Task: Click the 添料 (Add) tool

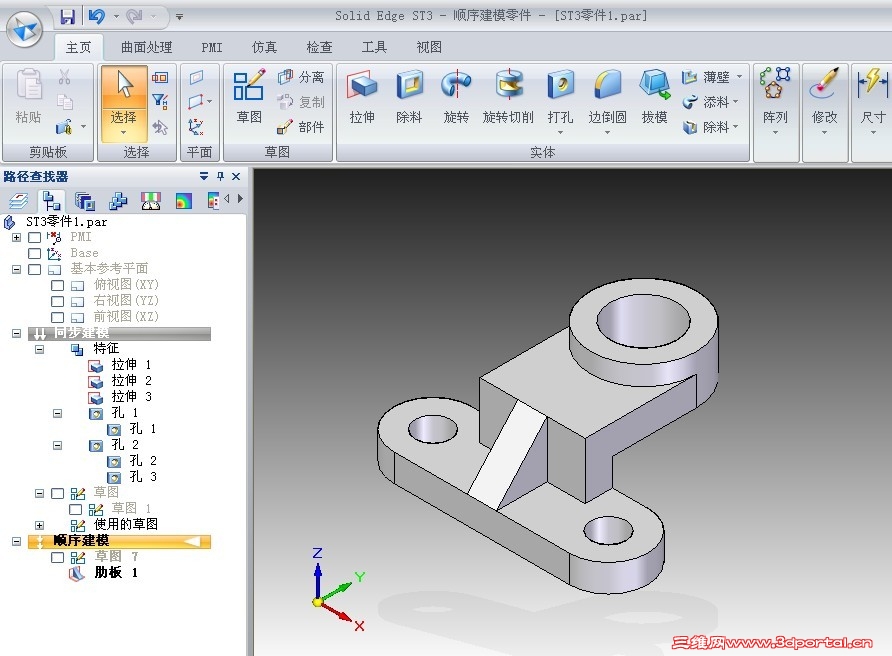Action: point(710,102)
